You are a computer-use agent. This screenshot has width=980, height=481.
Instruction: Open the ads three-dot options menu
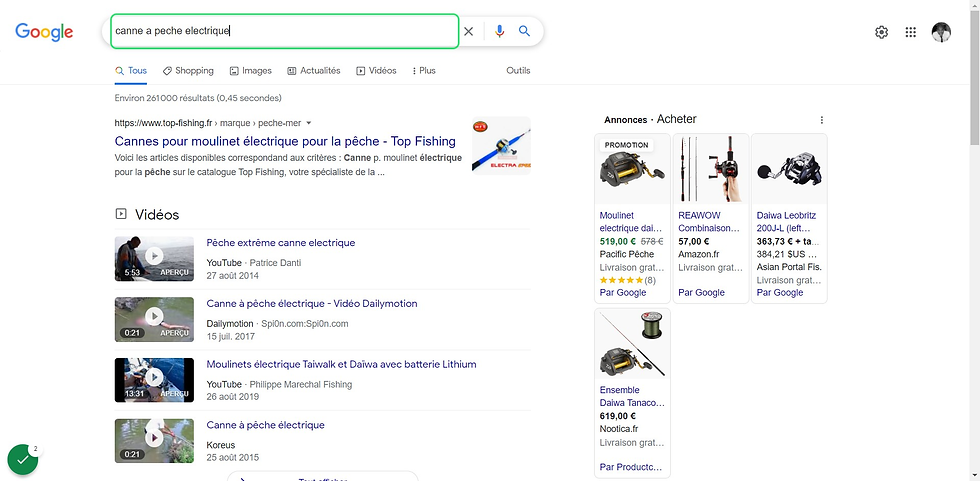coord(822,120)
